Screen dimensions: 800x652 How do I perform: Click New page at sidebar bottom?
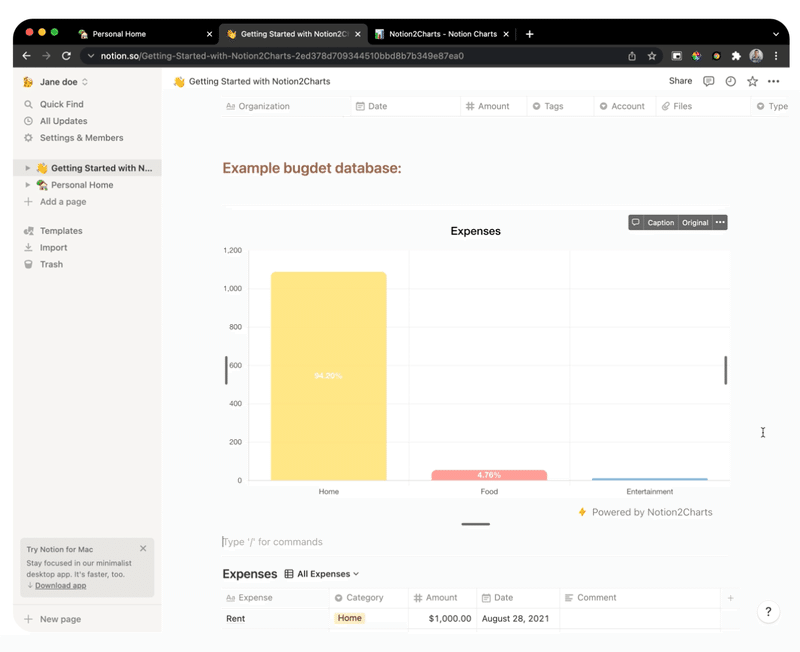tap(60, 619)
